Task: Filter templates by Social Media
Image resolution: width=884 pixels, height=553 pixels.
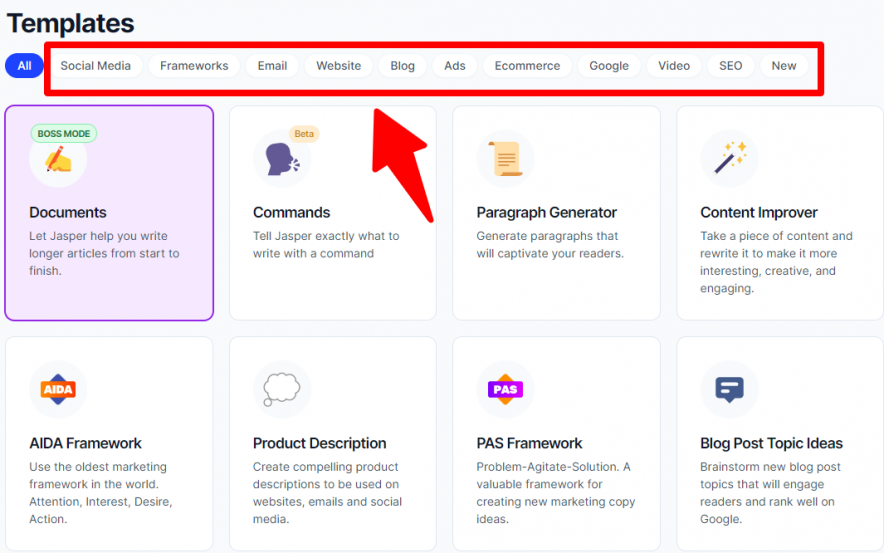Action: click(96, 66)
